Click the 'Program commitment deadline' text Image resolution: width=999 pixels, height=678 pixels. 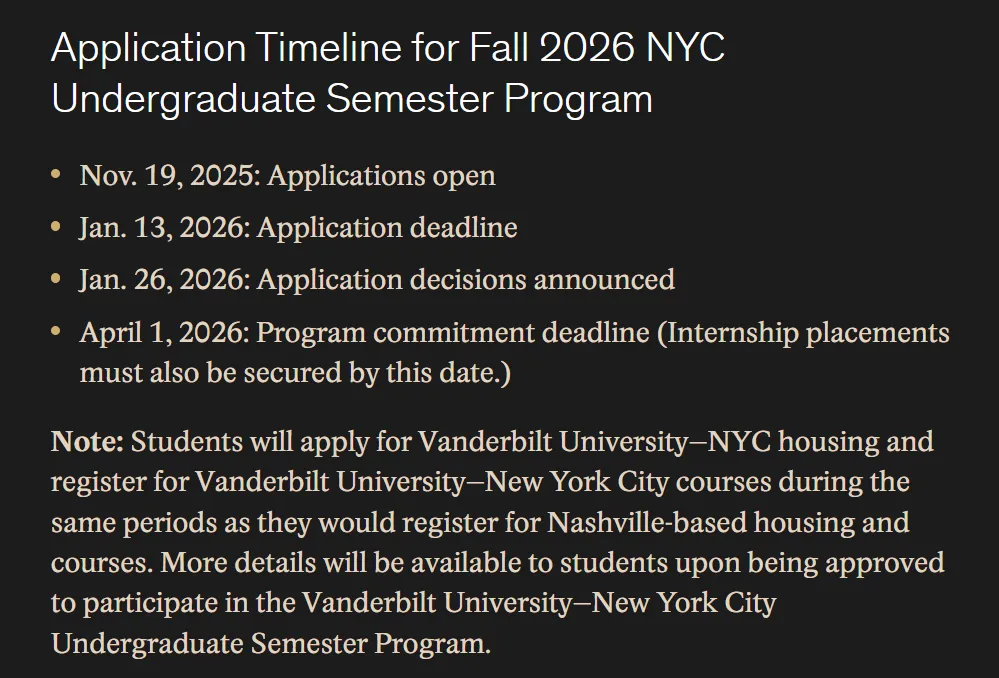point(453,331)
